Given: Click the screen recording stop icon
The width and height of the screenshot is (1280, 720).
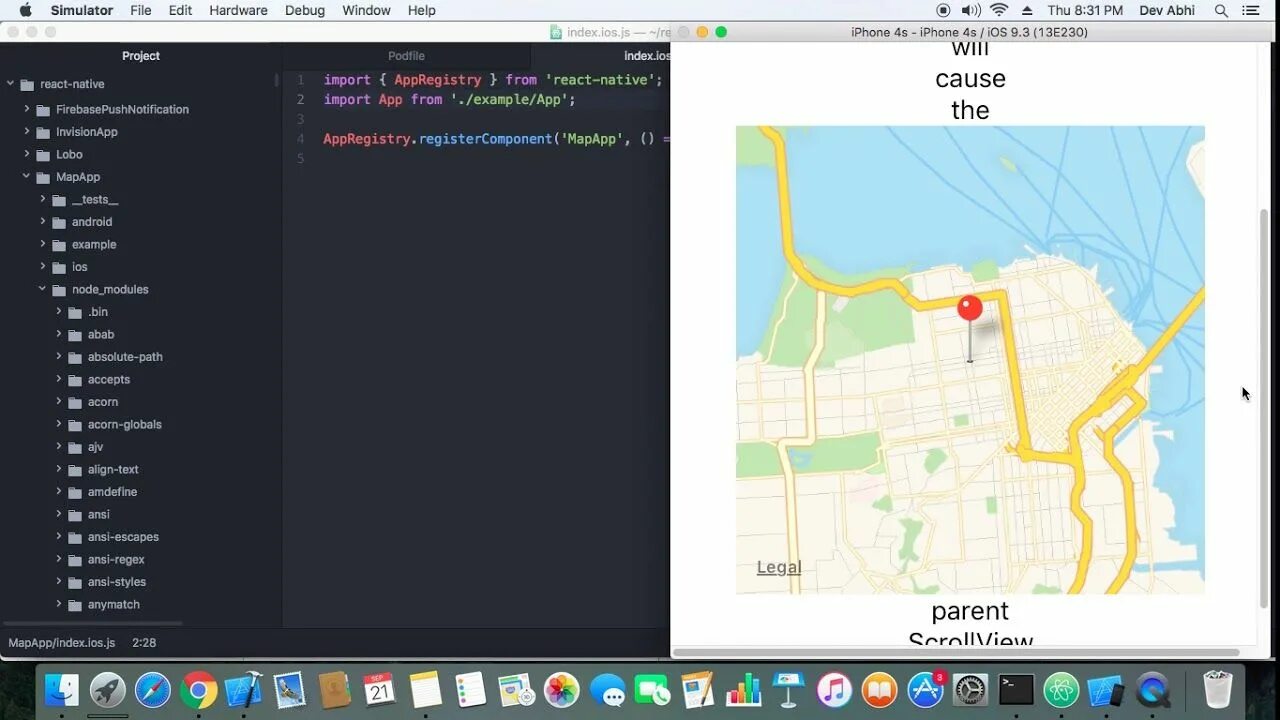Looking at the screenshot, I should pos(943,10).
